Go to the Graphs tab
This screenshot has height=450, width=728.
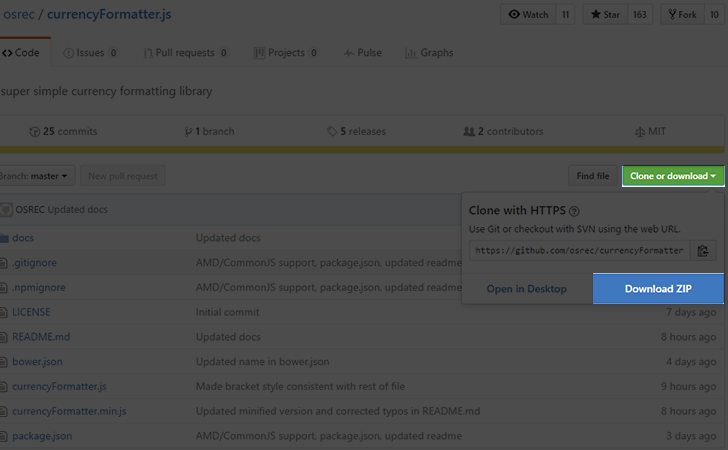coord(429,53)
